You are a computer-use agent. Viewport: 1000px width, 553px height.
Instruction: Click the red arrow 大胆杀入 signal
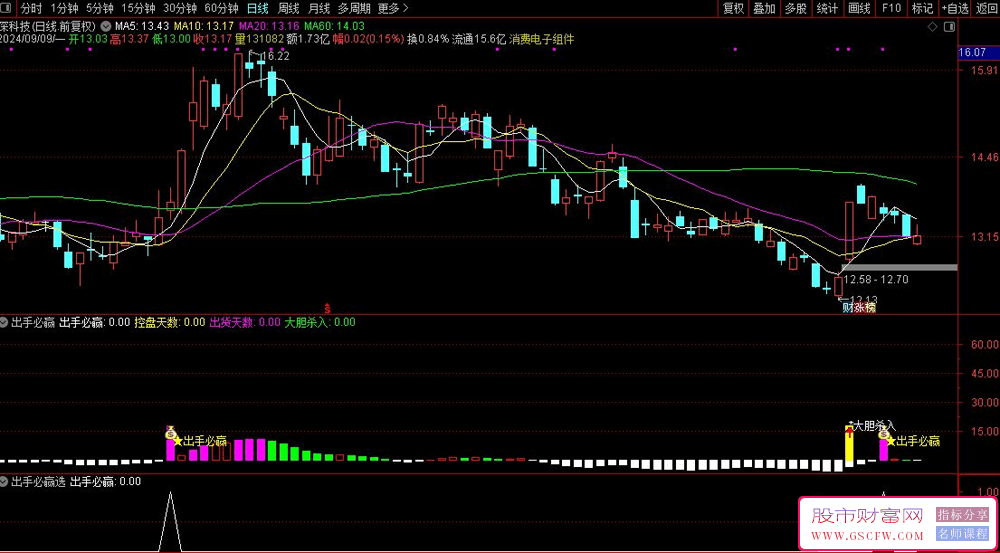click(849, 431)
